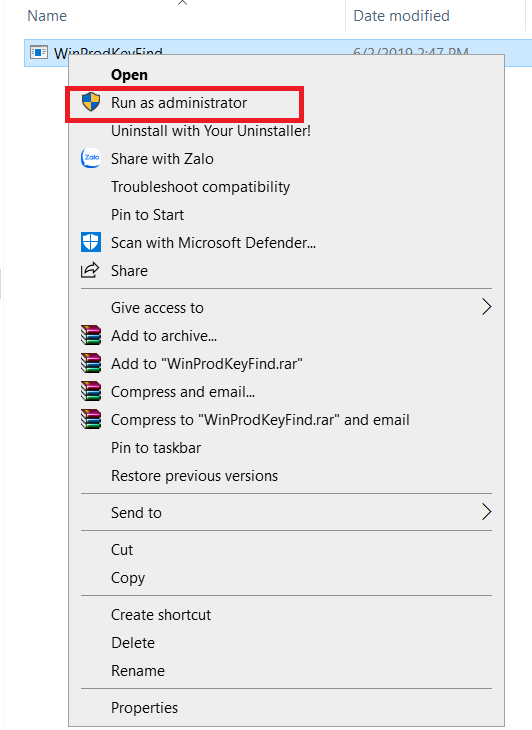Select Pin to taskbar entry
Image resolution: width=532 pixels, height=730 pixels.
coord(156,447)
